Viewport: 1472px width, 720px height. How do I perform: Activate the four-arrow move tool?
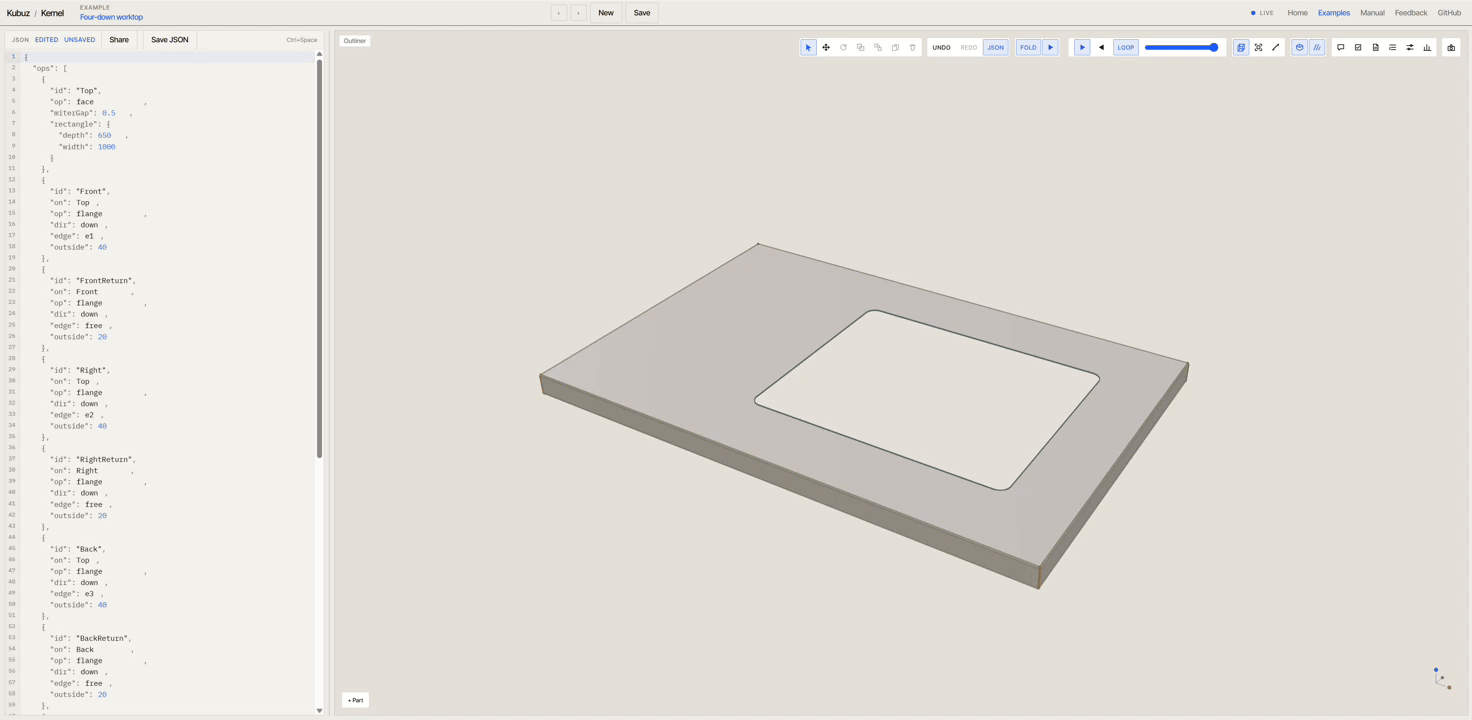826,47
